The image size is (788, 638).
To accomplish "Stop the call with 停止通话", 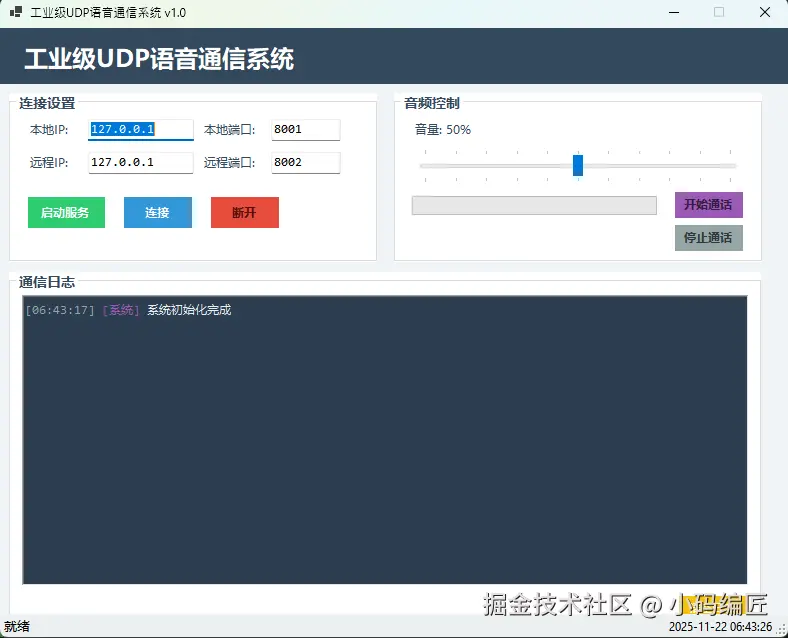I will [709, 238].
